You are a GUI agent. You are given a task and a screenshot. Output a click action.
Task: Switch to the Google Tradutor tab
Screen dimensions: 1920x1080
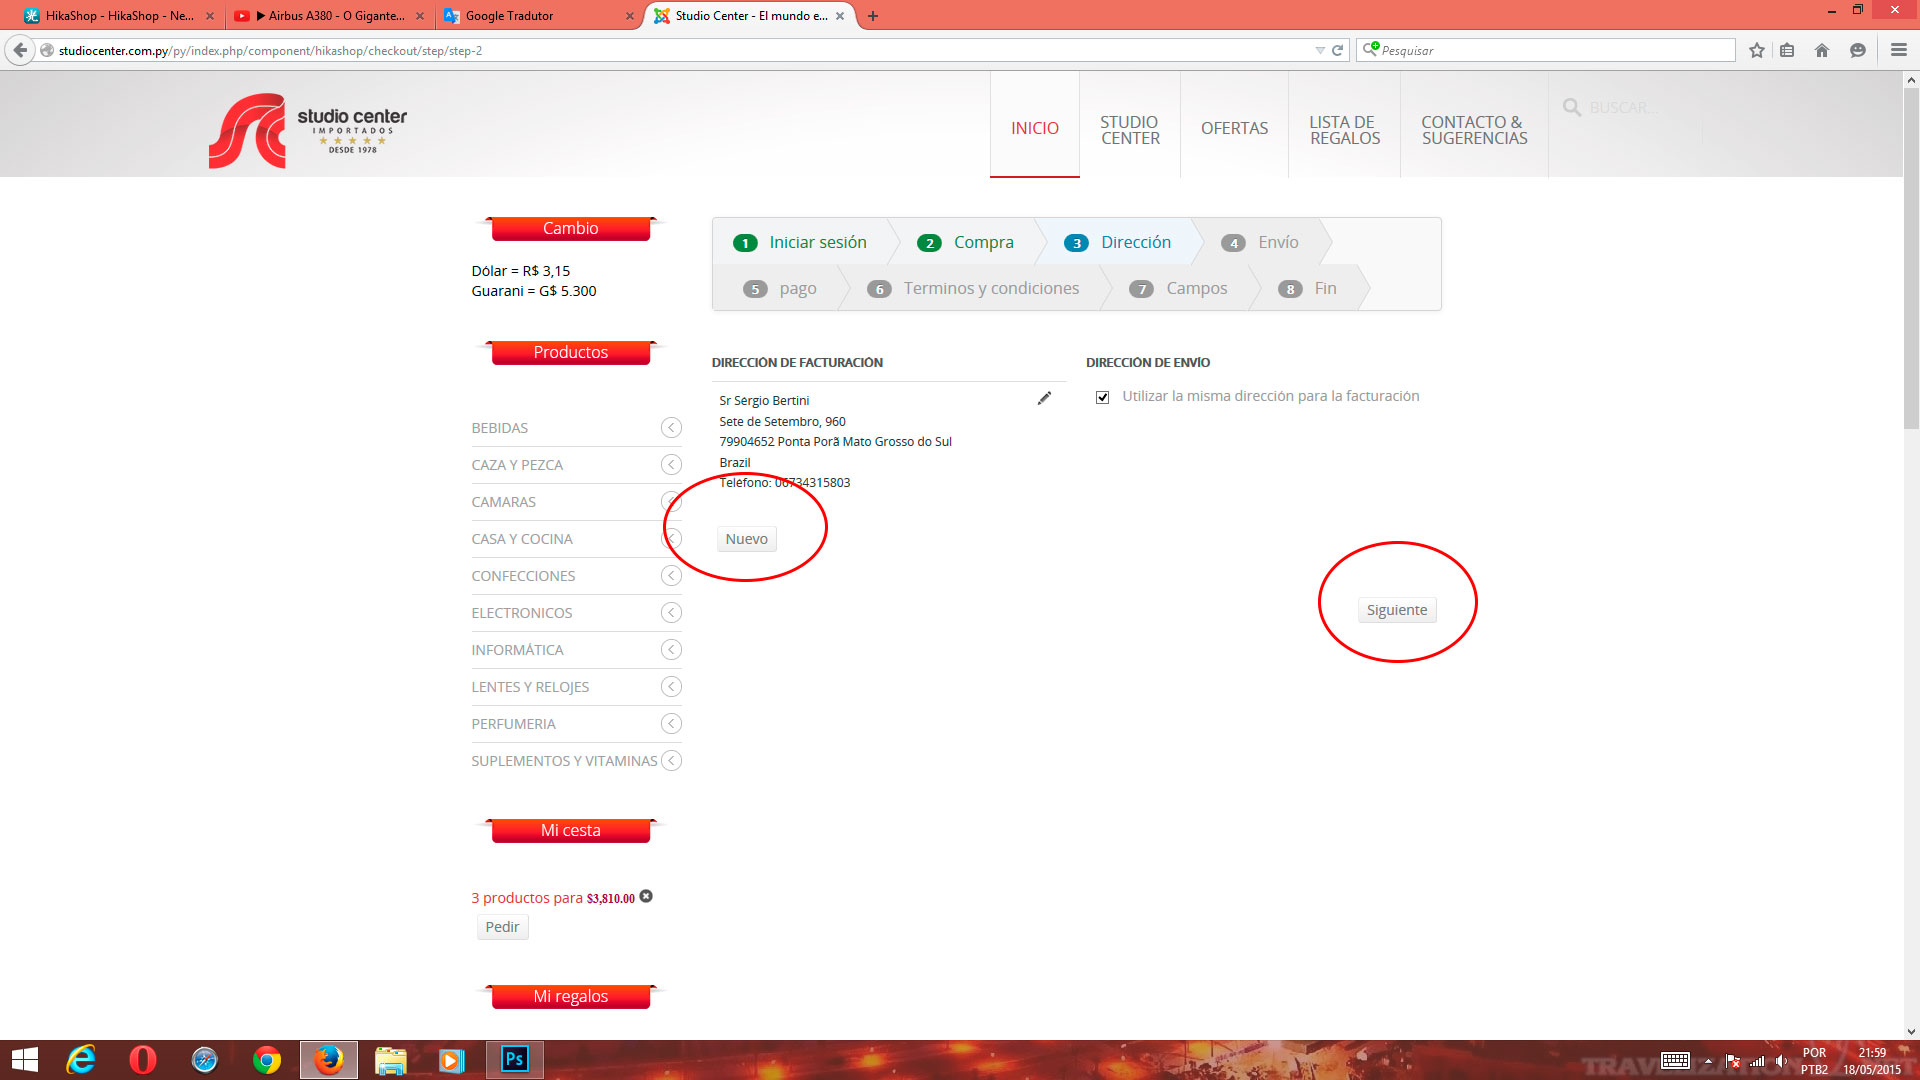pos(510,16)
